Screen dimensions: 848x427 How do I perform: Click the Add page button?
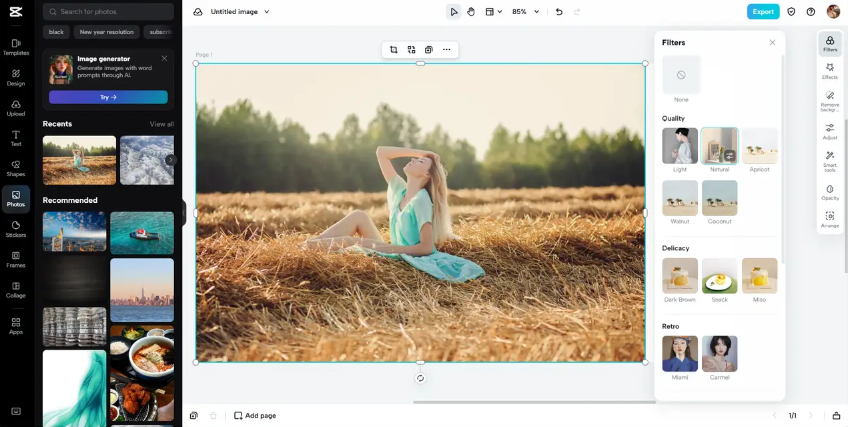coord(255,416)
